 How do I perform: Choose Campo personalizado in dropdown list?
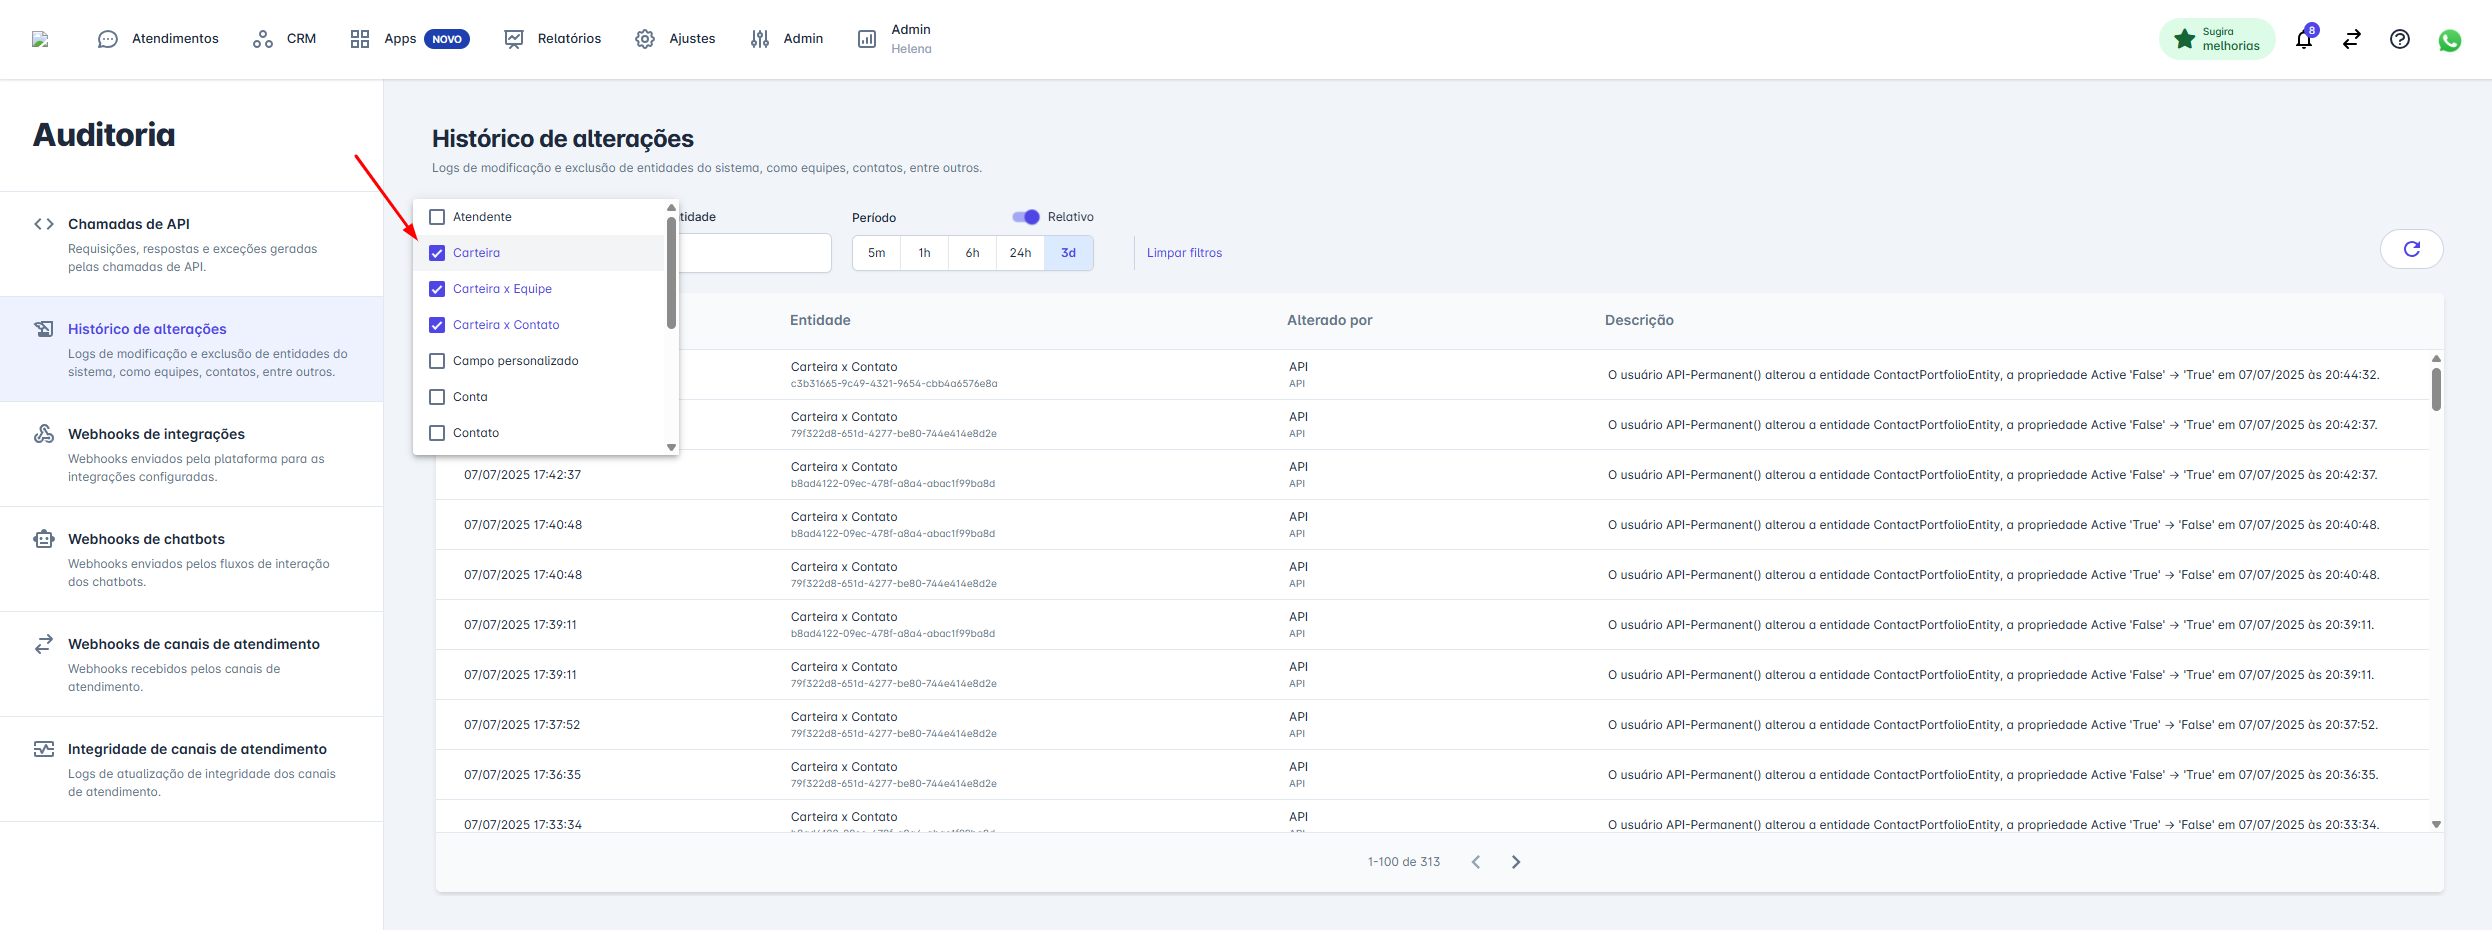tap(437, 361)
